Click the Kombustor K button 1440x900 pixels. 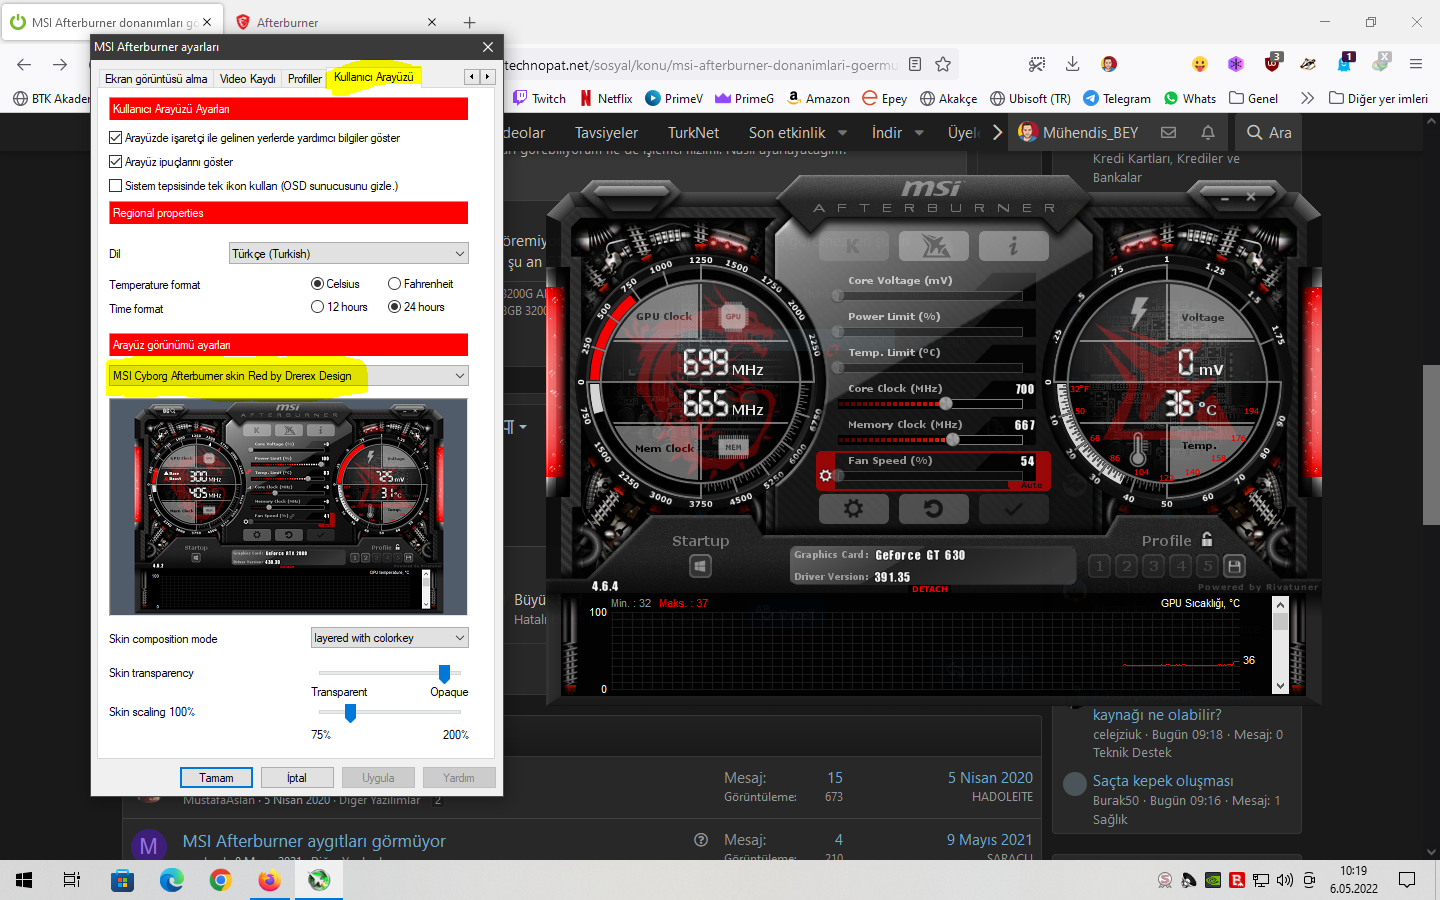pos(853,246)
